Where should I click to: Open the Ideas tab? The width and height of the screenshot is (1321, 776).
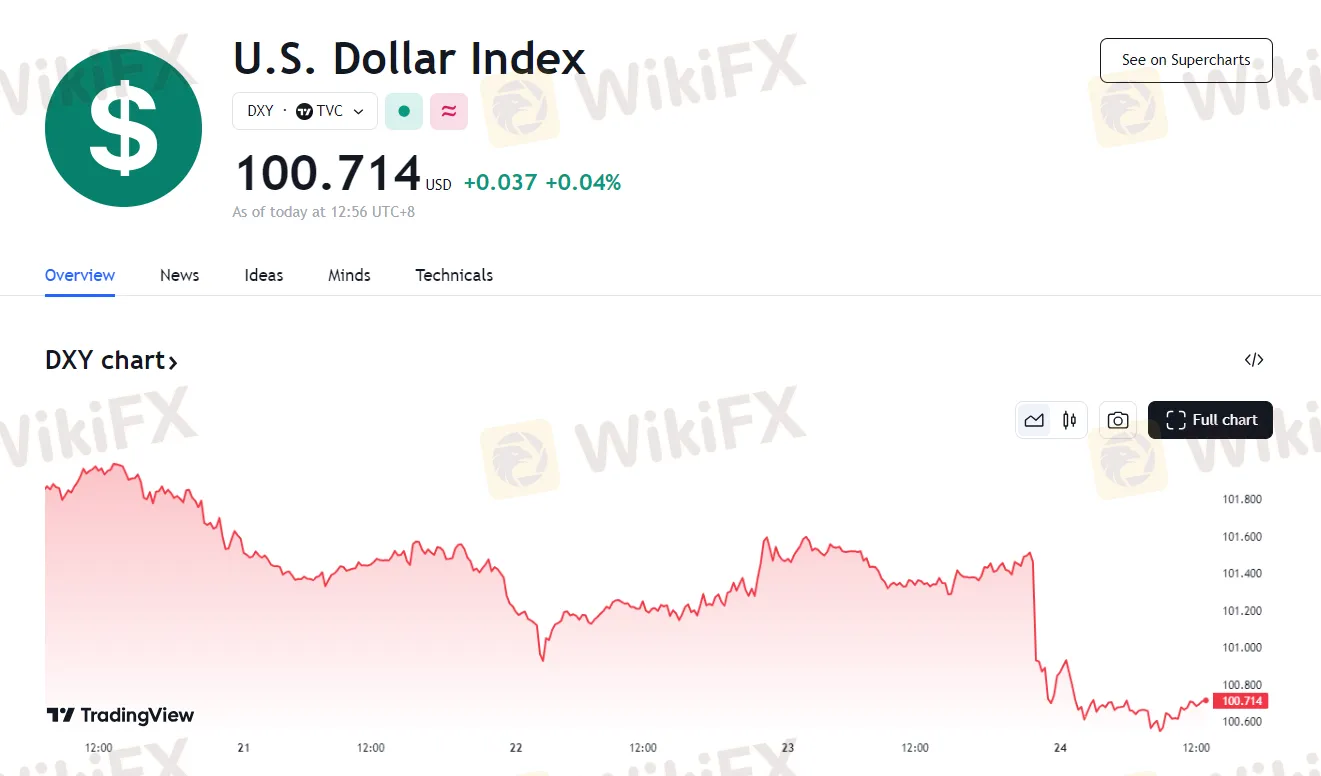coord(264,275)
